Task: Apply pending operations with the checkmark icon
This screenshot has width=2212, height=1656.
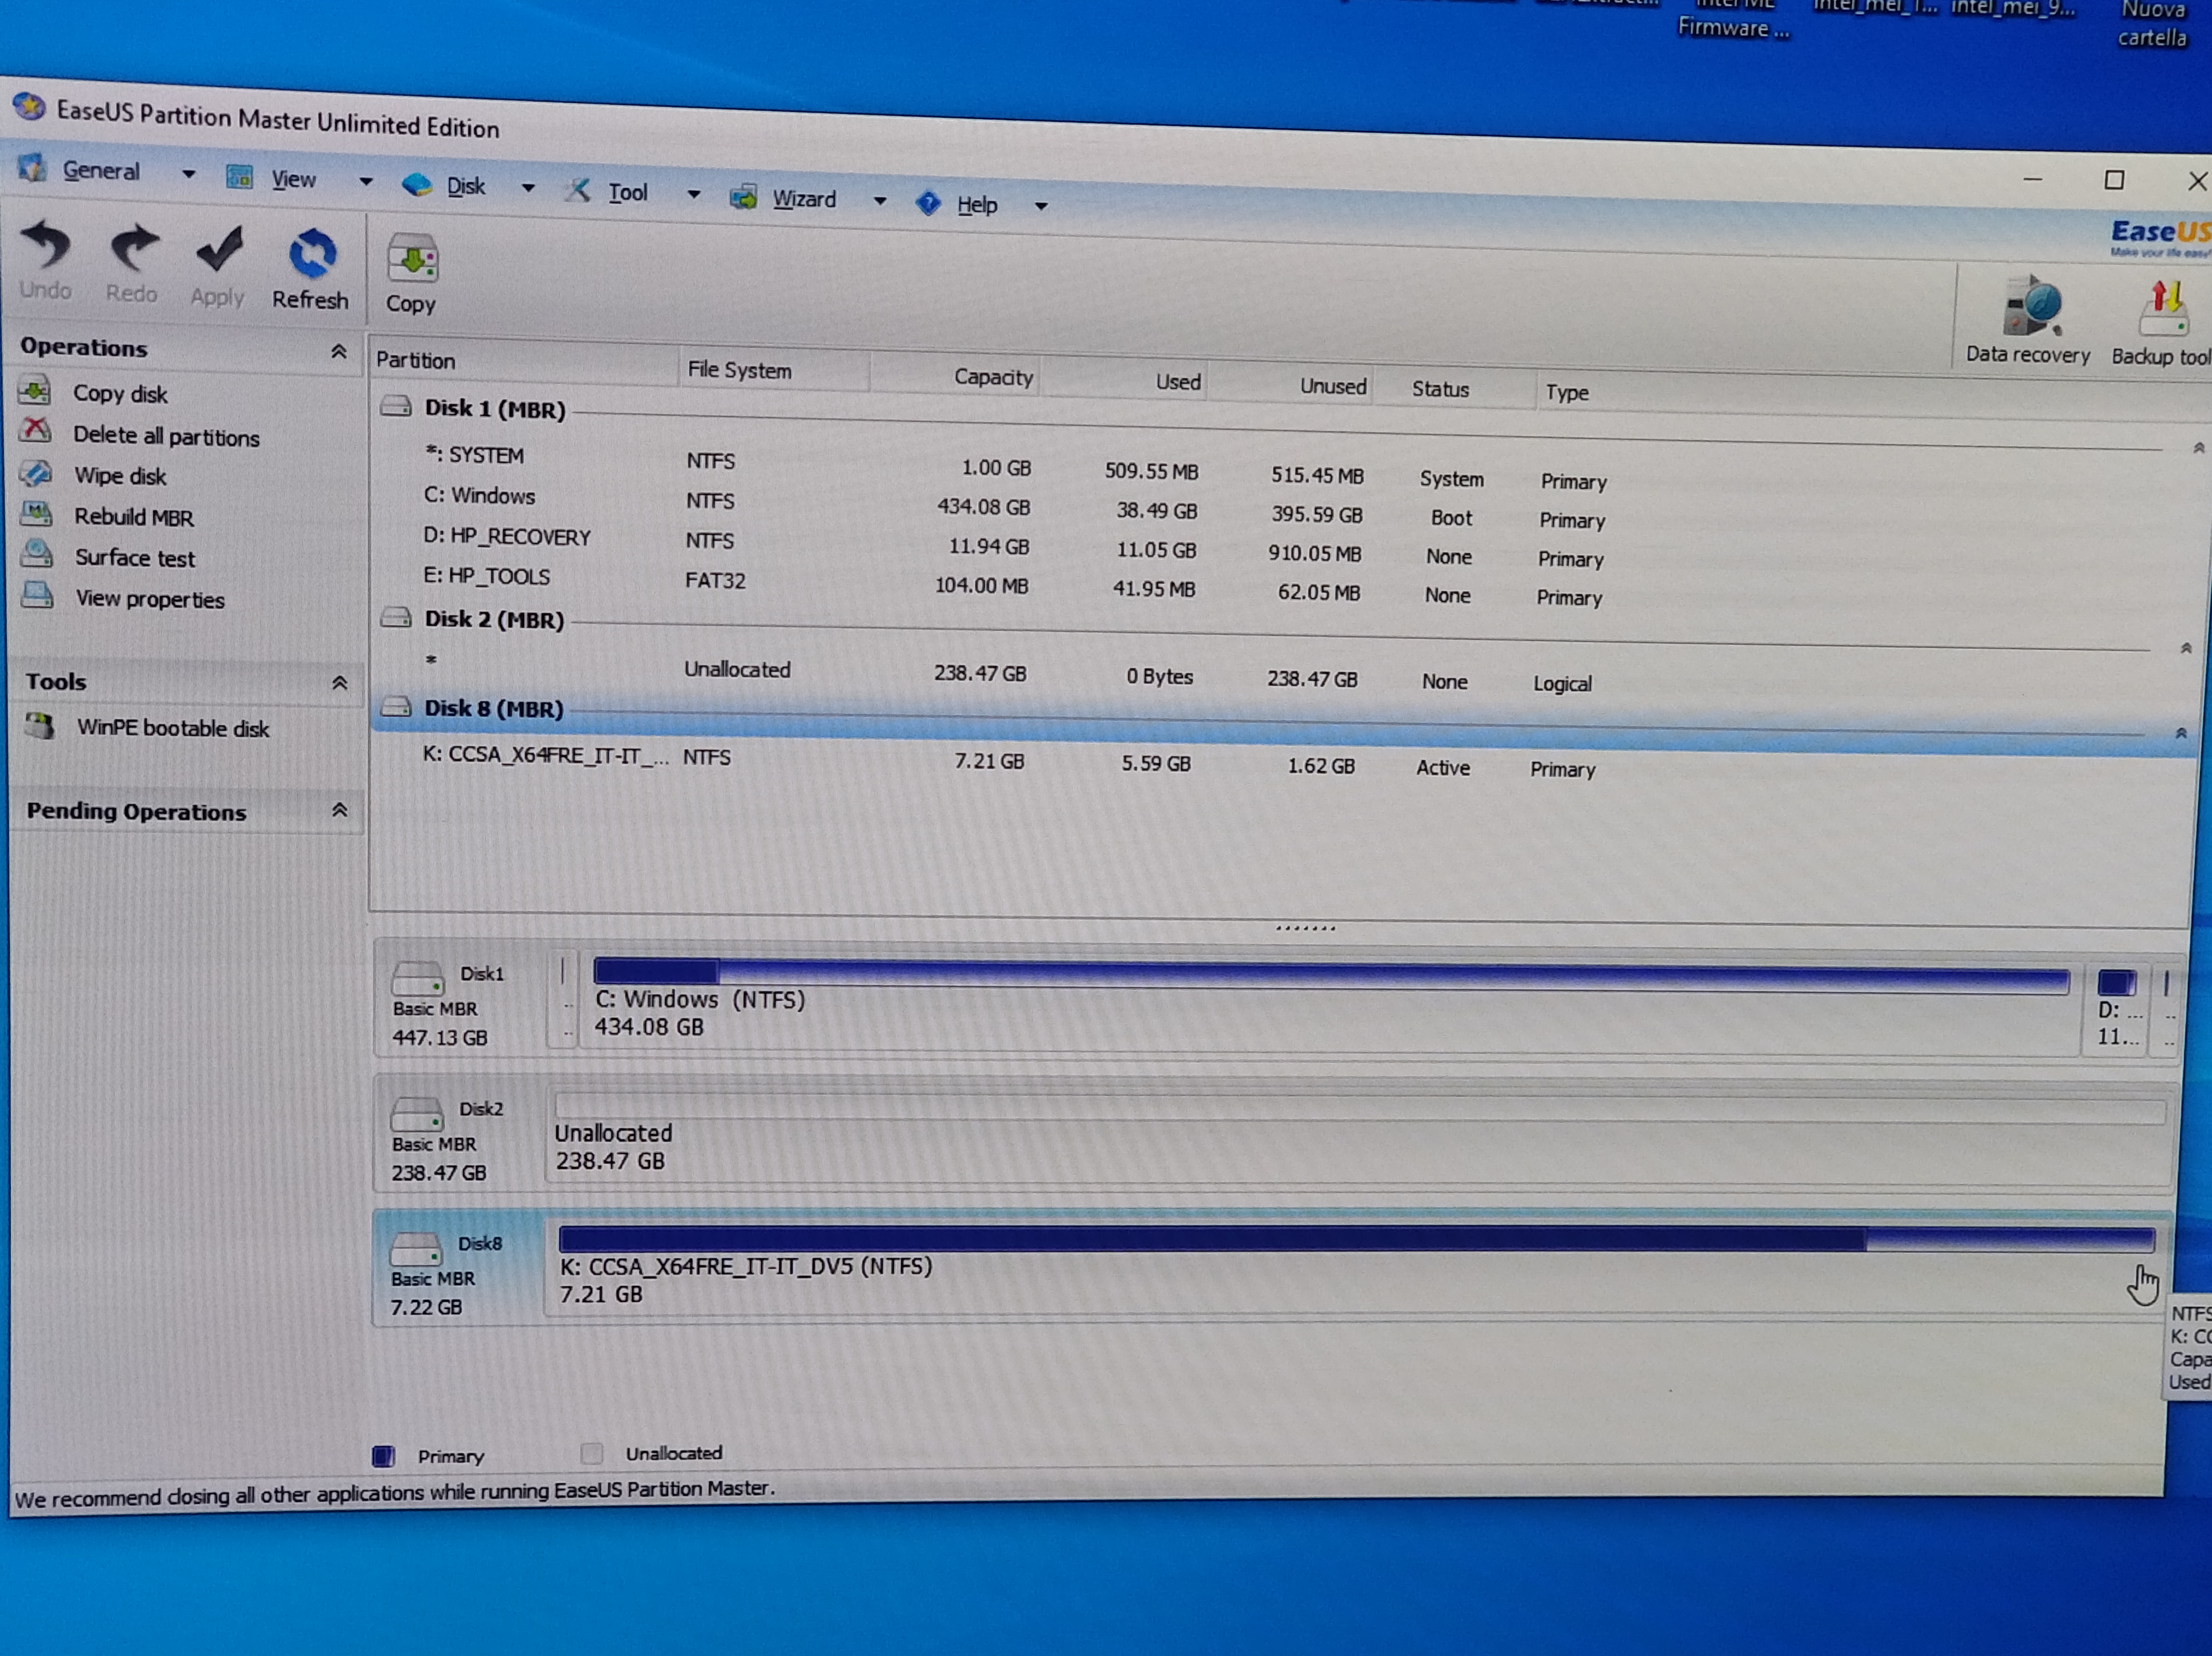Action: [x=219, y=251]
